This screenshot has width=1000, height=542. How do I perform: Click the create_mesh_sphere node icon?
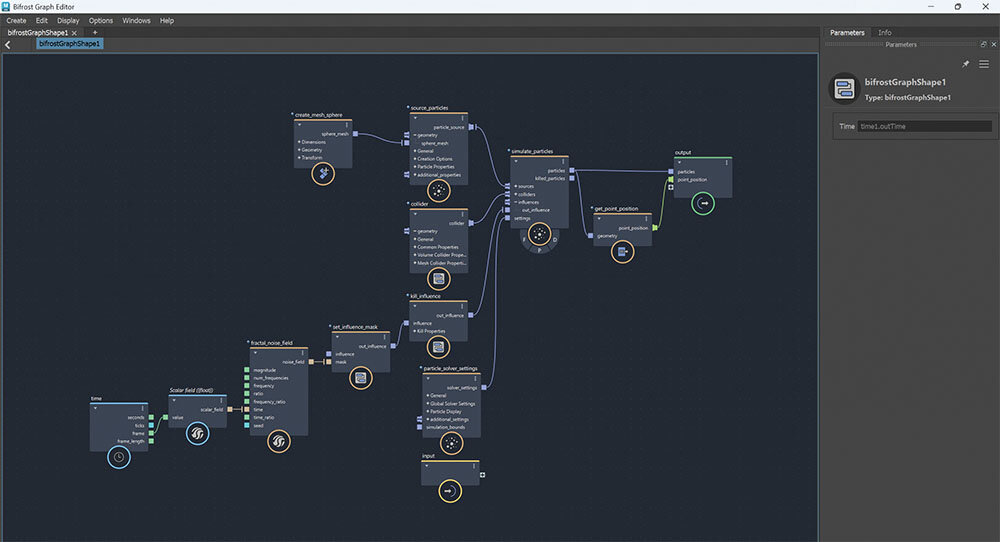tap(323, 173)
